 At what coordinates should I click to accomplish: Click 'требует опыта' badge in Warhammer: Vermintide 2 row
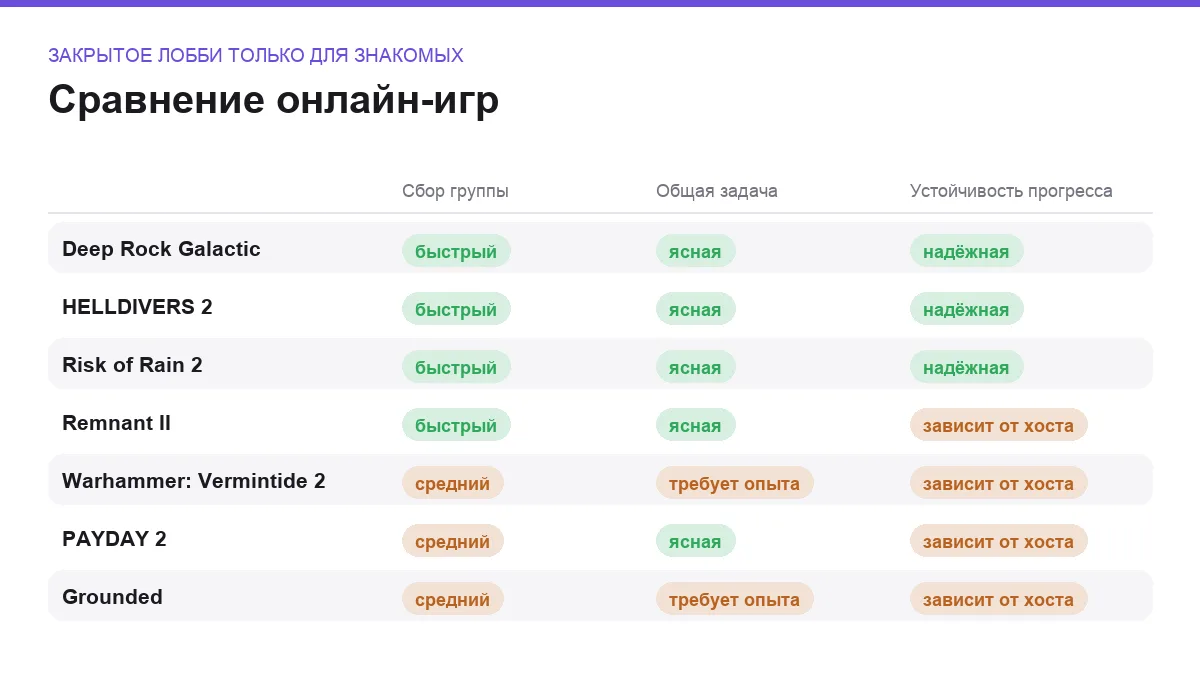click(x=734, y=483)
